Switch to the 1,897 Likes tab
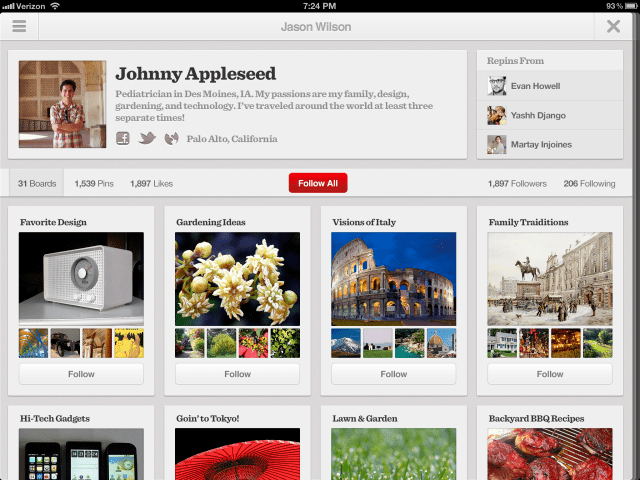 pyautogui.click(x=151, y=184)
